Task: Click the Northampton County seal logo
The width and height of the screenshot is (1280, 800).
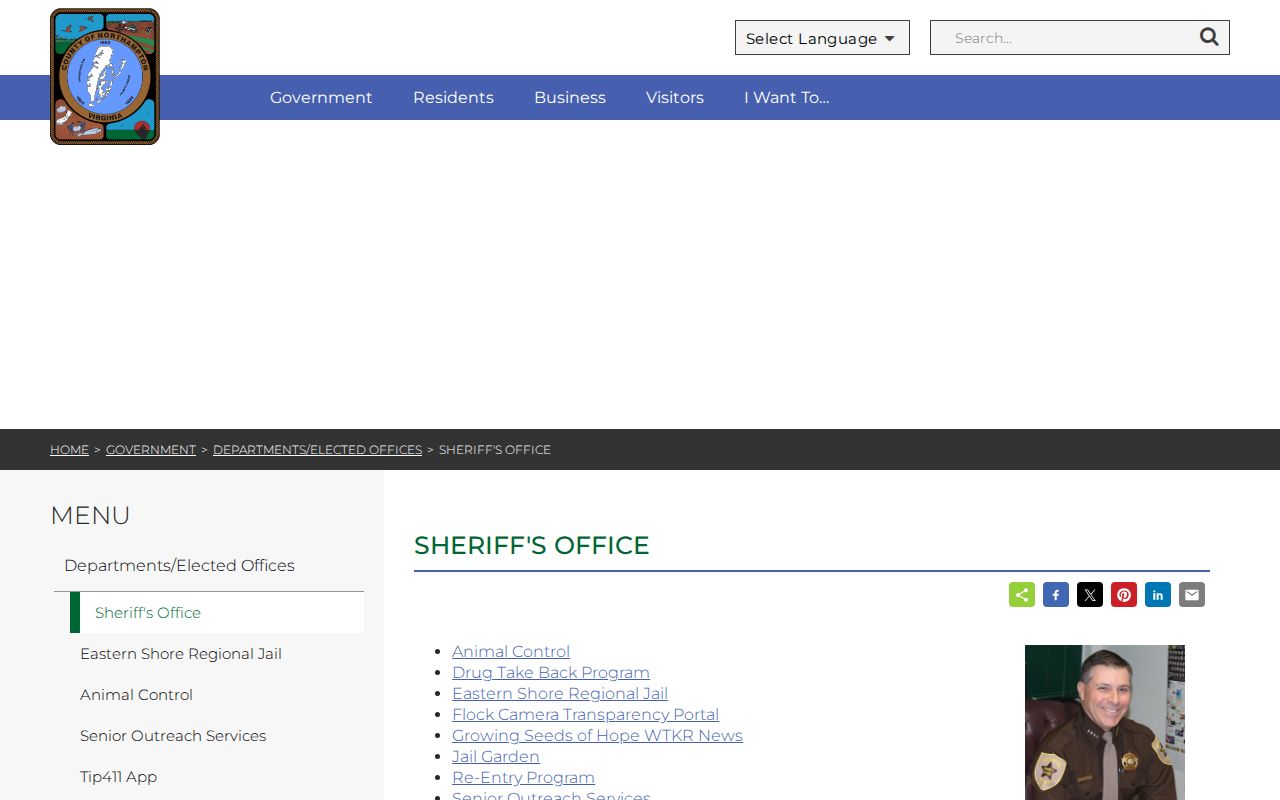Action: [x=105, y=77]
